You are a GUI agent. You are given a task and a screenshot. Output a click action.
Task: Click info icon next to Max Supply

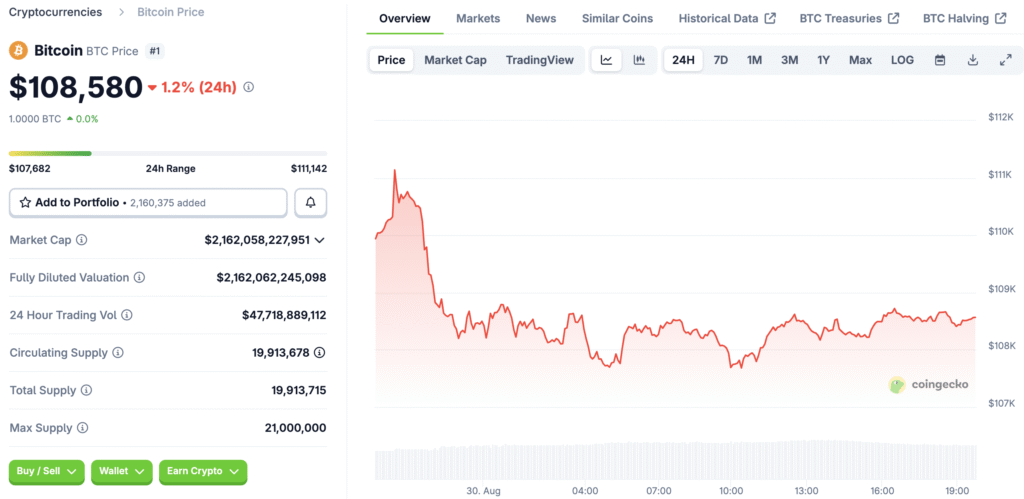coord(82,428)
